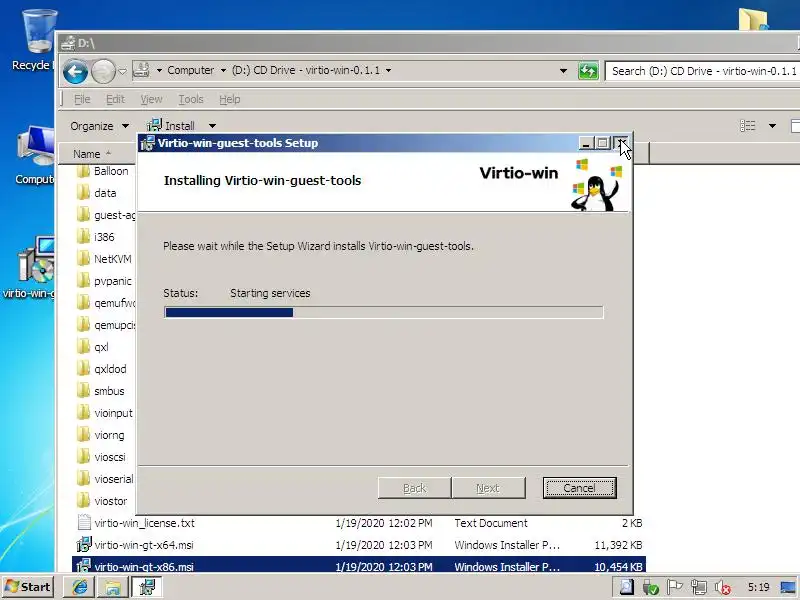The height and width of the screenshot is (600, 800).
Task: Open the Organize dropdown
Action: coord(99,126)
